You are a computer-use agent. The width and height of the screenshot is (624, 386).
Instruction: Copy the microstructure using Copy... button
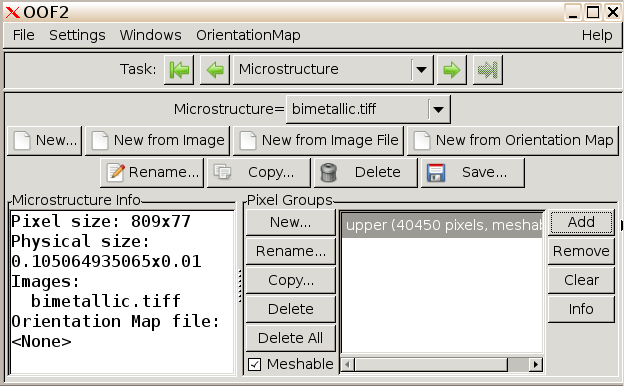259,172
